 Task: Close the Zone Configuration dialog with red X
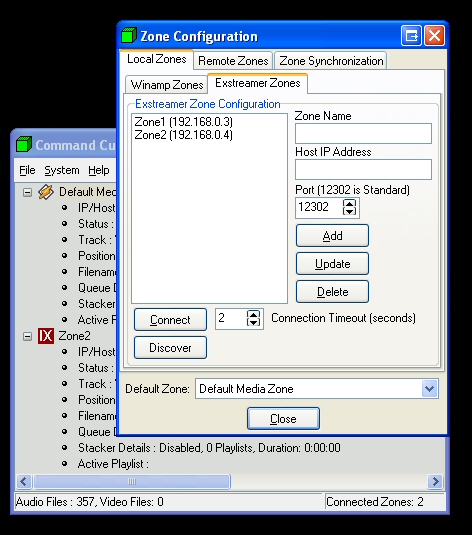pyautogui.click(x=434, y=35)
